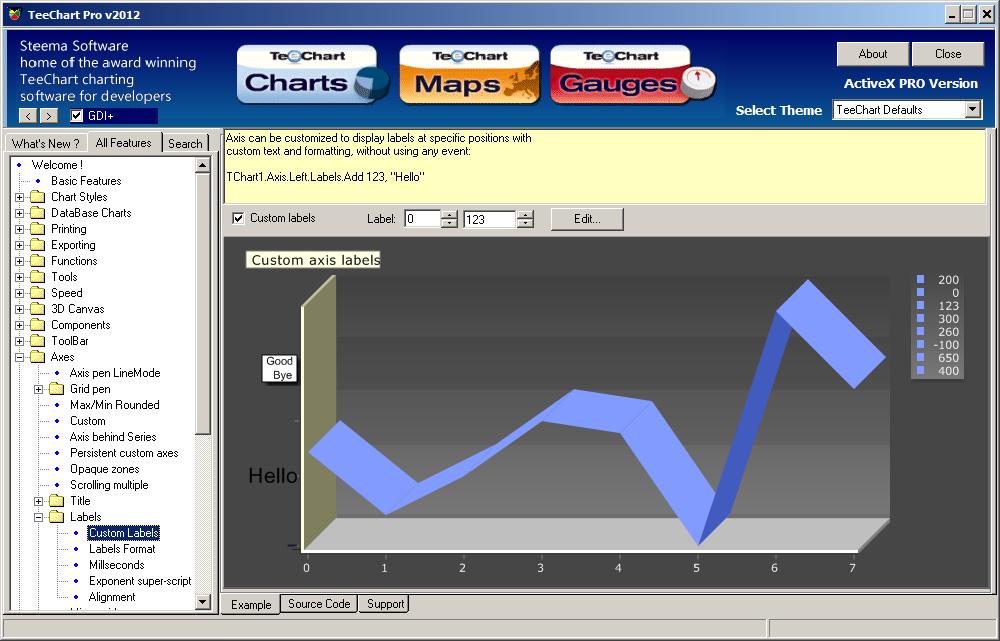Click the Components folder icon
The image size is (1000, 641).
coord(38,324)
